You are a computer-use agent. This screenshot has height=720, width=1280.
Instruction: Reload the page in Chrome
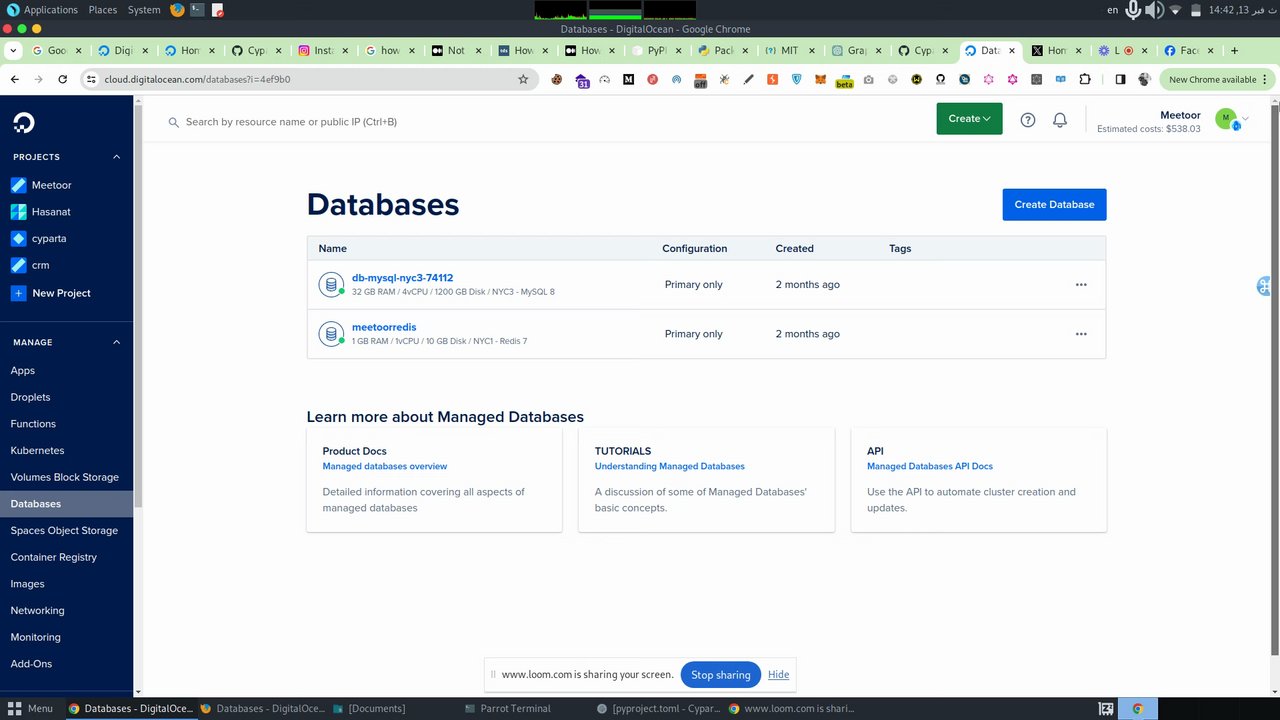(63, 79)
